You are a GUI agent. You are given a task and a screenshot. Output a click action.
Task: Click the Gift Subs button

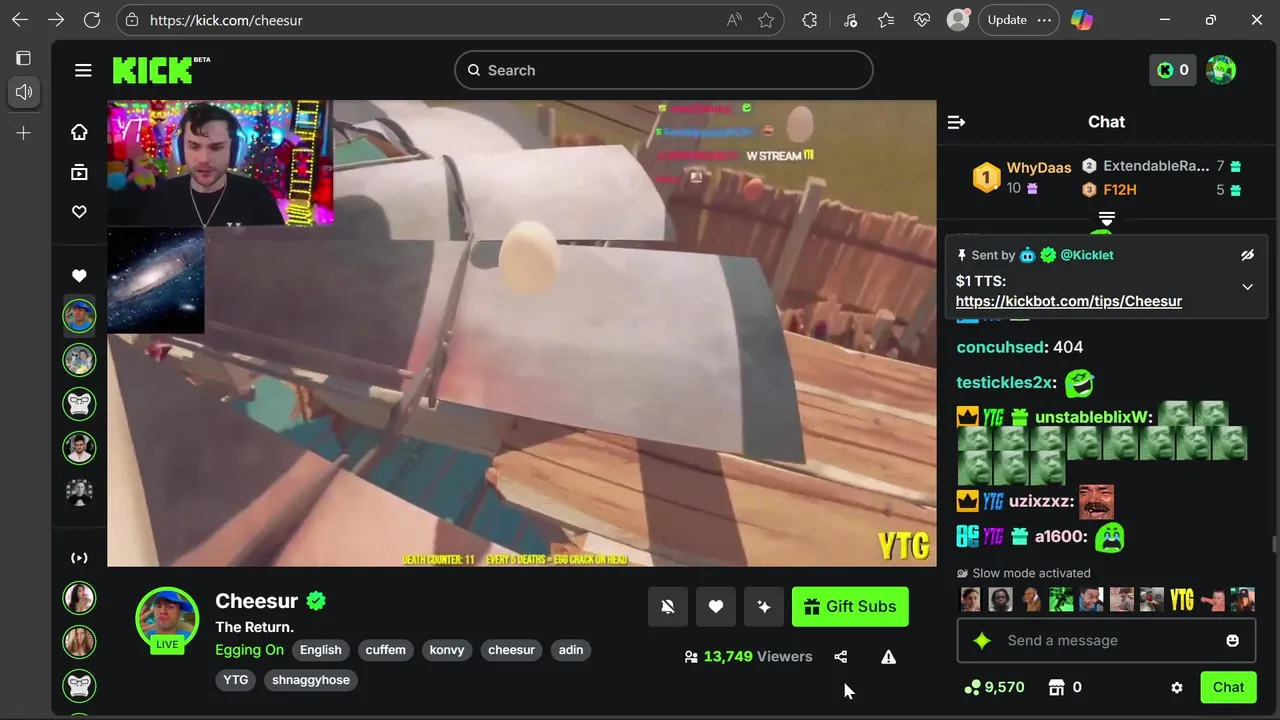[850, 606]
